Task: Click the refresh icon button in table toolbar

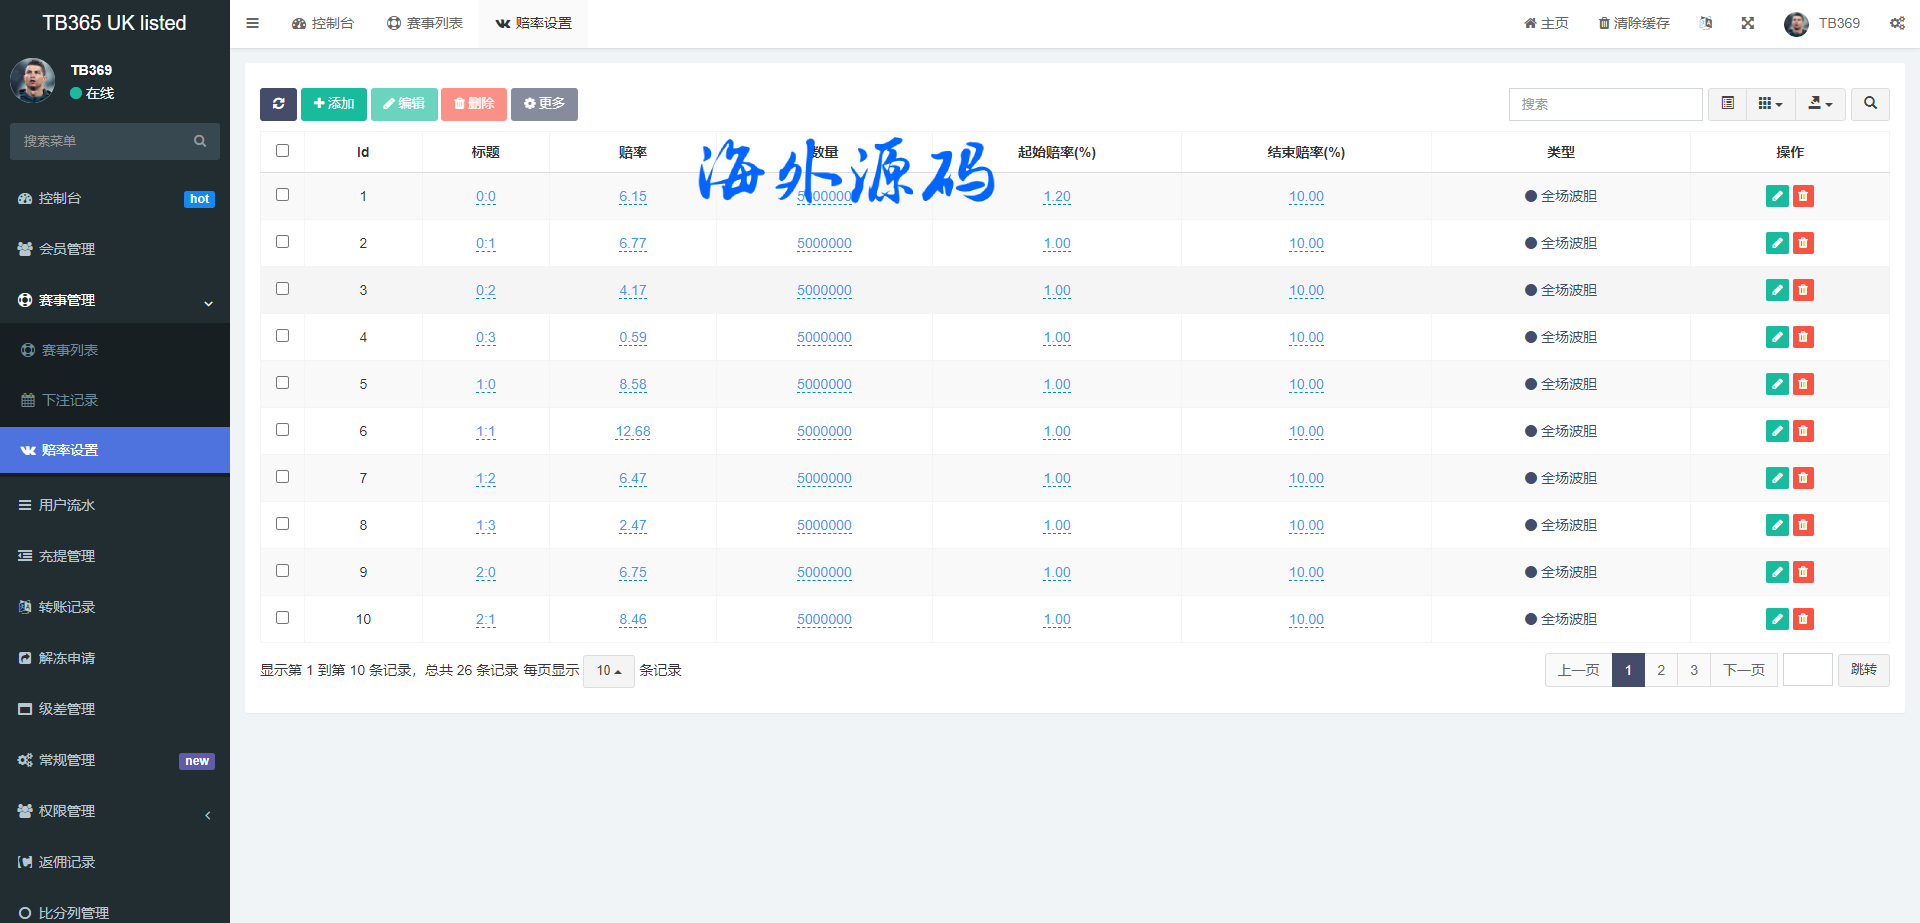Action: tap(278, 104)
